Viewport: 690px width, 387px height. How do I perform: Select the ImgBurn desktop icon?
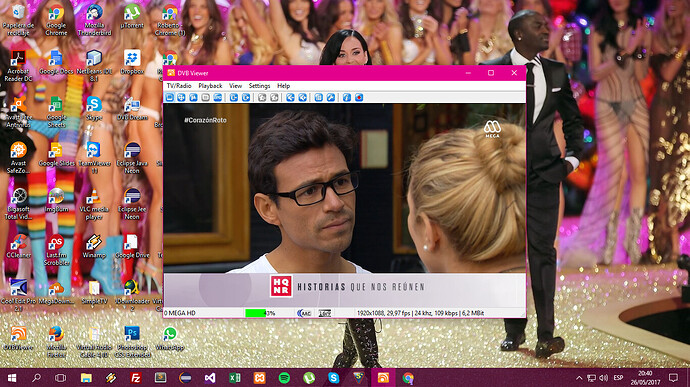pos(56,200)
